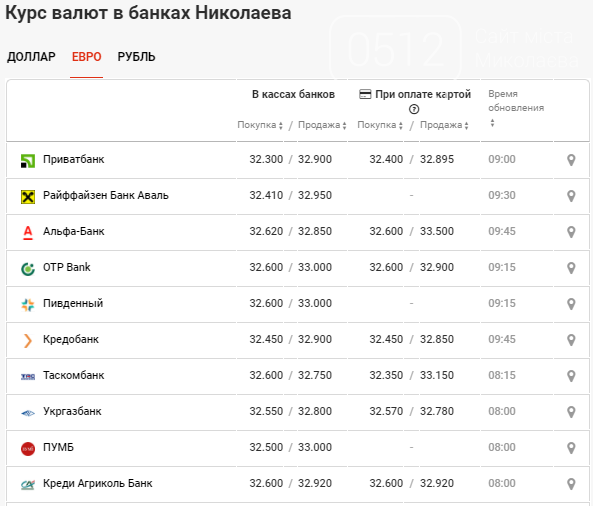
Task: Click Таскомбанк update time 08:15
Action: (501, 375)
